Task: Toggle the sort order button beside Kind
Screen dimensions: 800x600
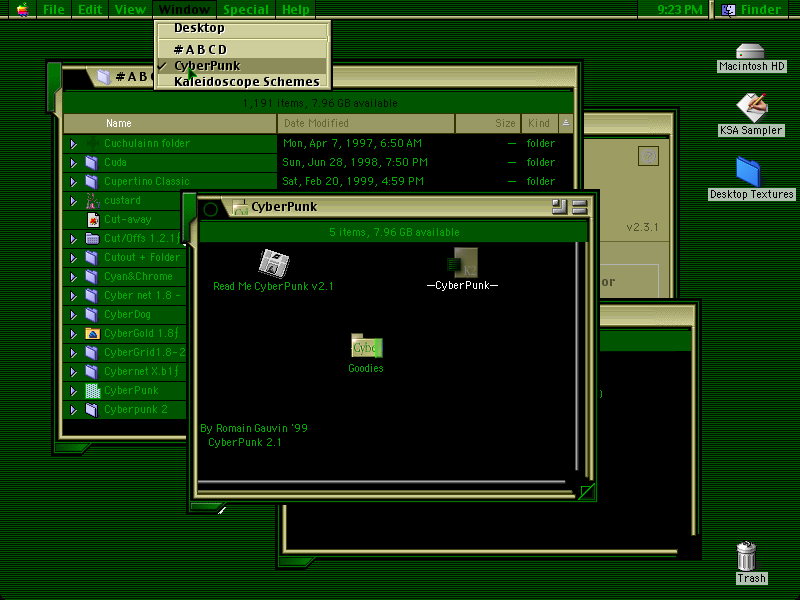Action: pyautogui.click(x=566, y=123)
